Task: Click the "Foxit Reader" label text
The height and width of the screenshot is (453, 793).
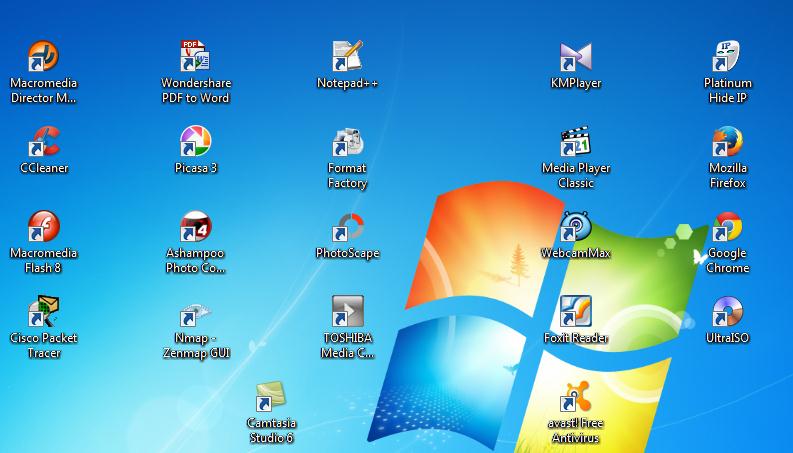Action: click(576, 338)
